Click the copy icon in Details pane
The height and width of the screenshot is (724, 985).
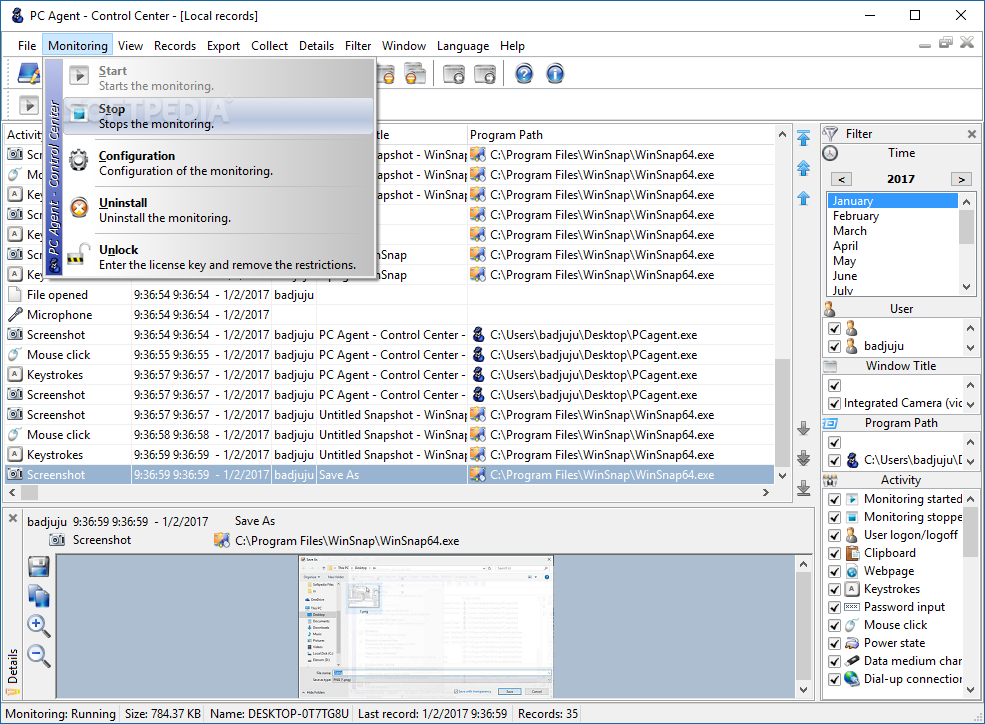38,596
